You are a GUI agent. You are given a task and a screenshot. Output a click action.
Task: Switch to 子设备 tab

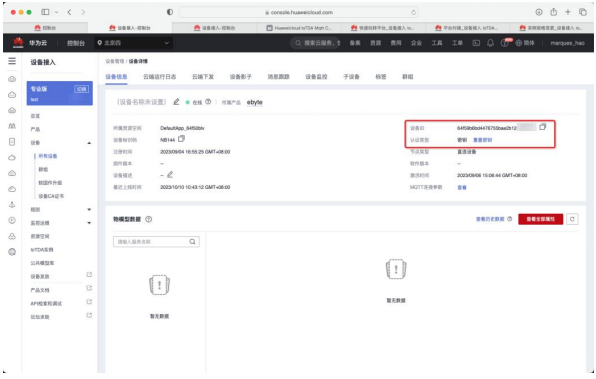pos(351,77)
